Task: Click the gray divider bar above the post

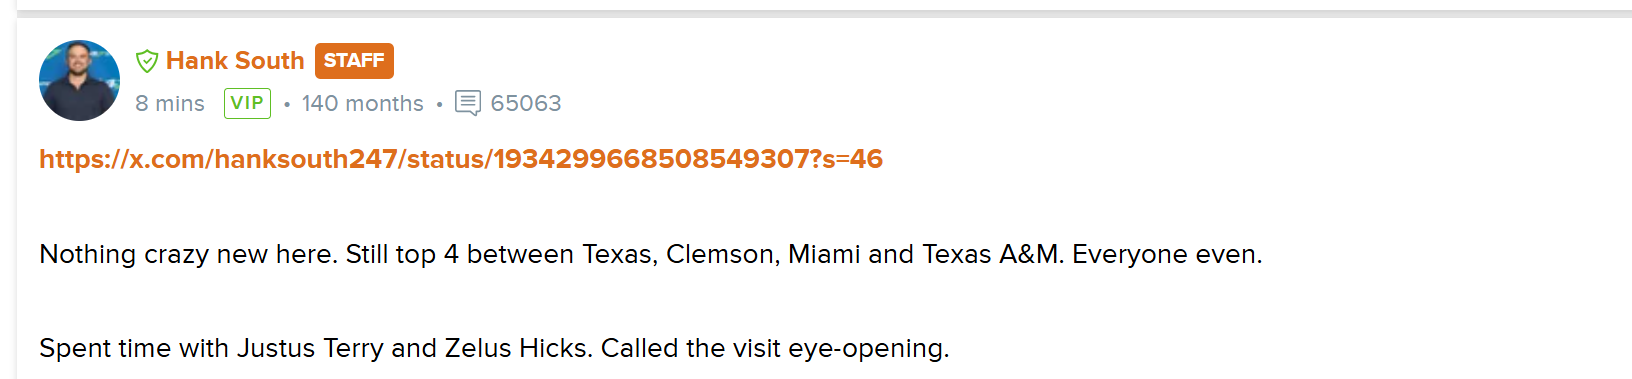Action: pos(824,14)
